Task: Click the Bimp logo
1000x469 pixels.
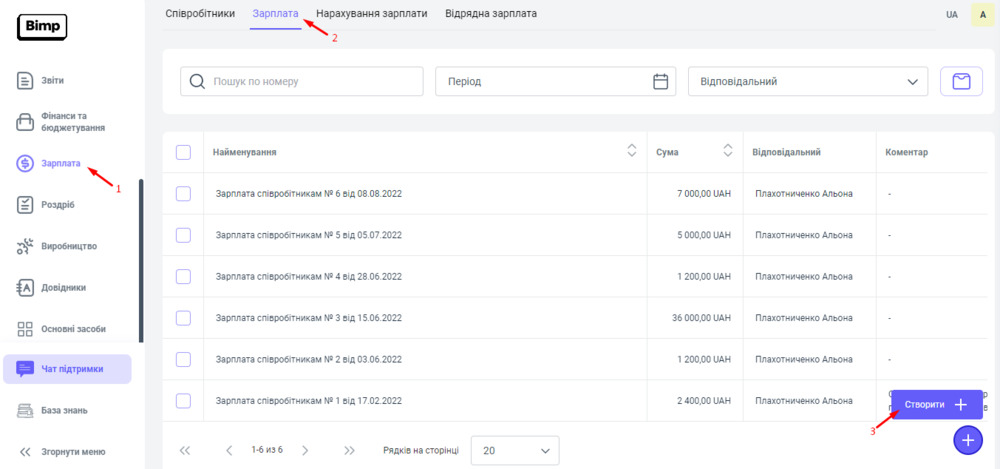Action: click(42, 26)
